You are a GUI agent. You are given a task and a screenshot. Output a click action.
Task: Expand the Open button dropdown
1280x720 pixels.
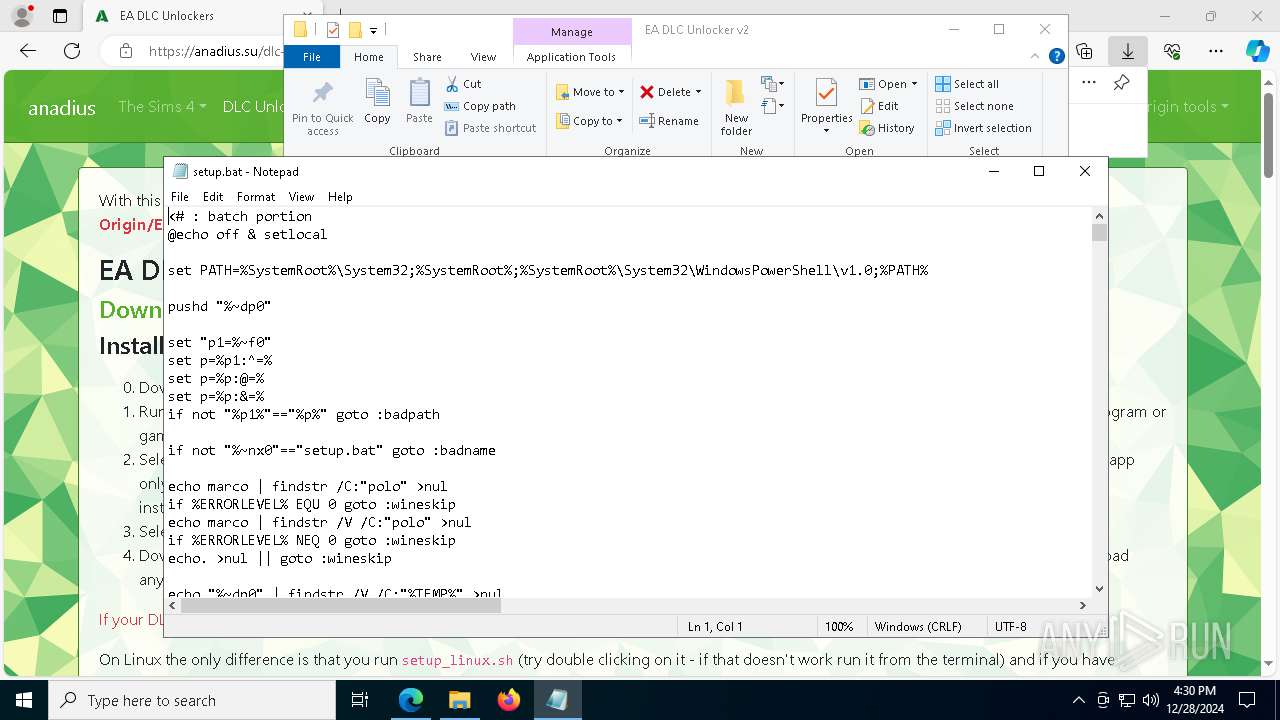(x=914, y=84)
